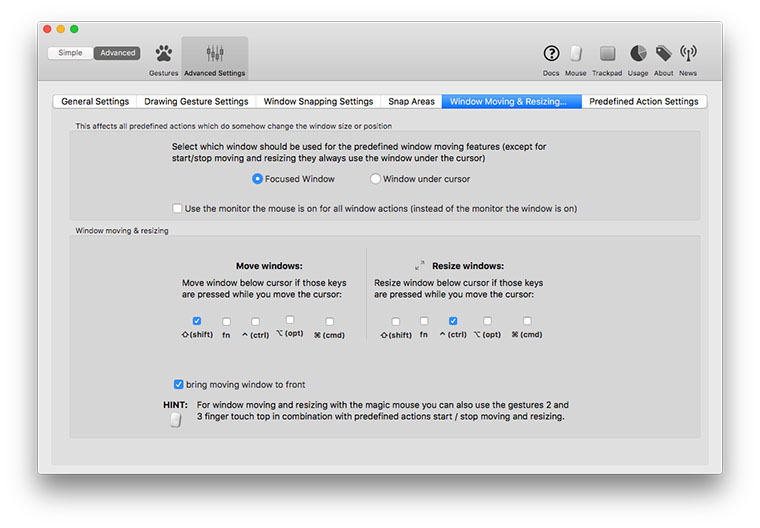
Task: Open the About tag icon
Action: point(663,54)
